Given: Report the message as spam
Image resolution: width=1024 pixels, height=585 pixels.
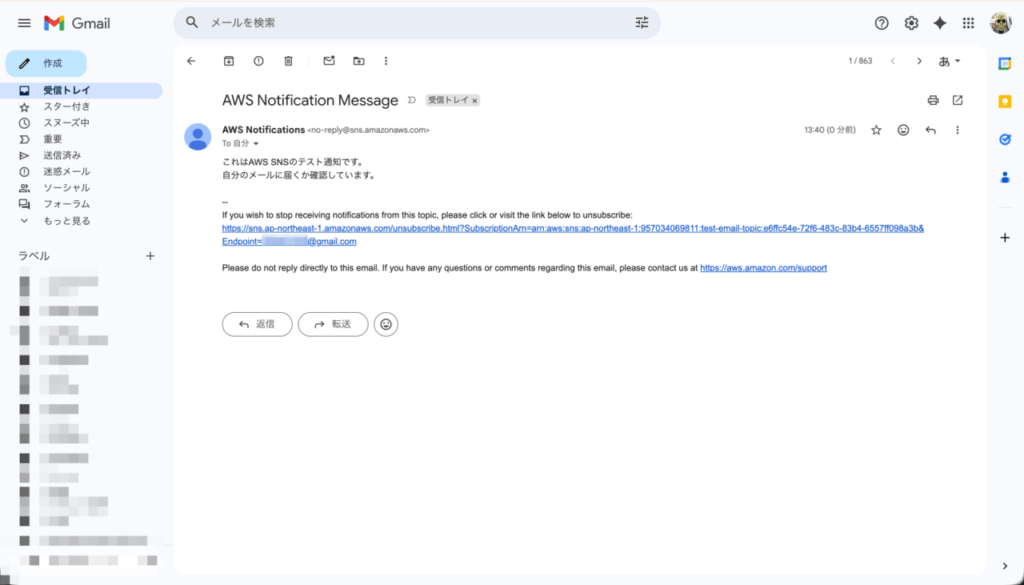Looking at the screenshot, I should (x=259, y=60).
